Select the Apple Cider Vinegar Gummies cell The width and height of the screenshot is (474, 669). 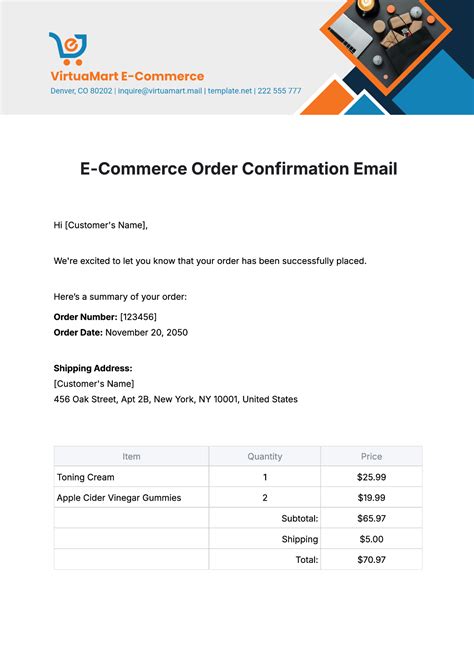pos(131,497)
